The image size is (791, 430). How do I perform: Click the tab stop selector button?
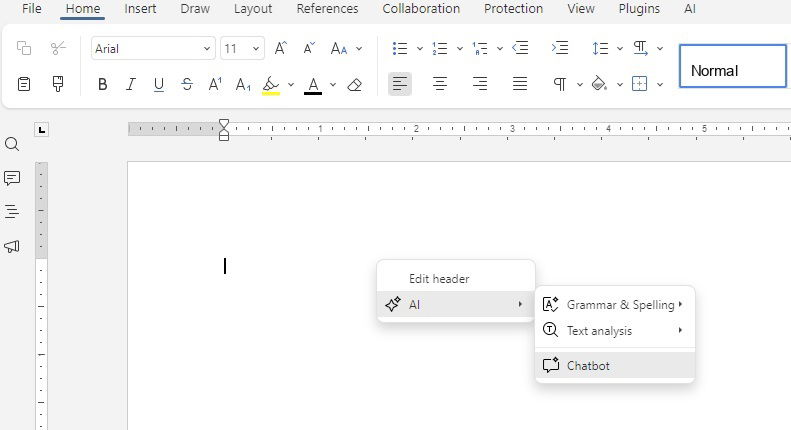pyautogui.click(x=41, y=130)
